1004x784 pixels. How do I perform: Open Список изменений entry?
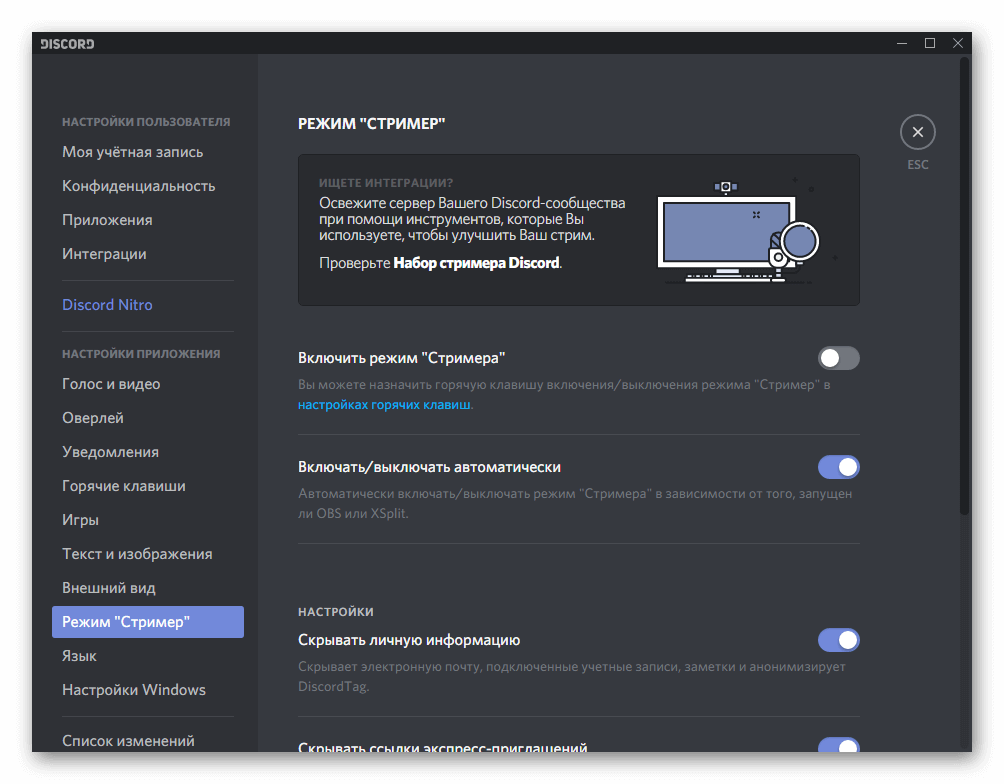(128, 741)
